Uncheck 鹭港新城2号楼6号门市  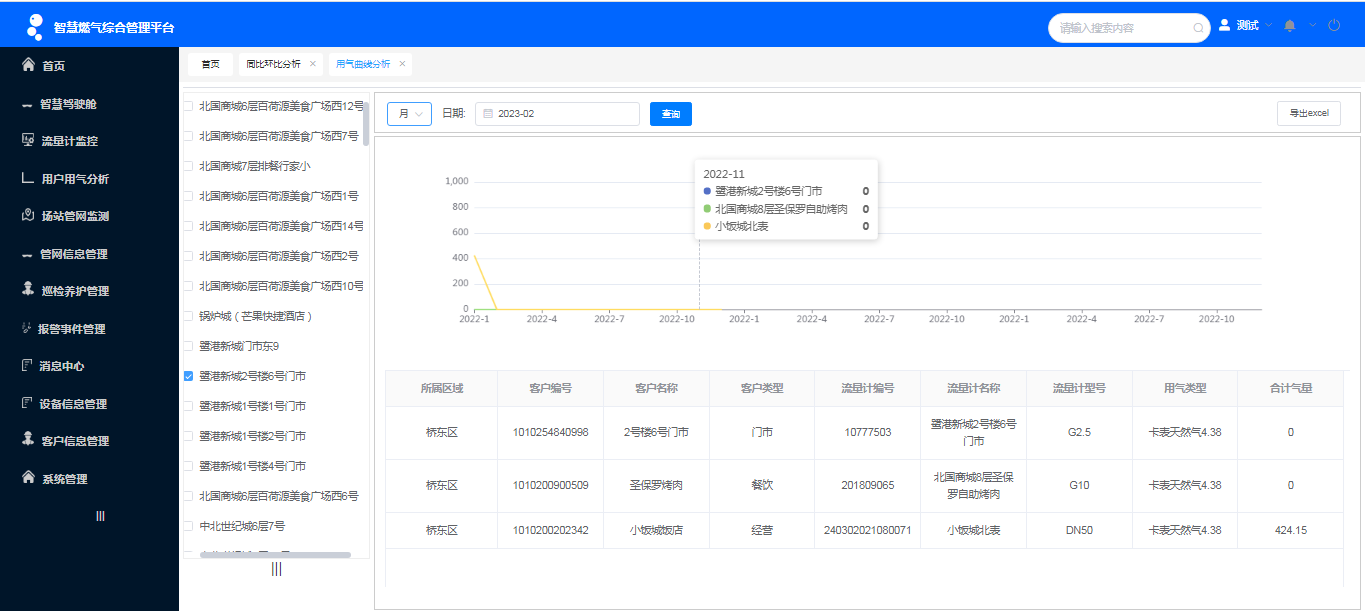point(188,376)
